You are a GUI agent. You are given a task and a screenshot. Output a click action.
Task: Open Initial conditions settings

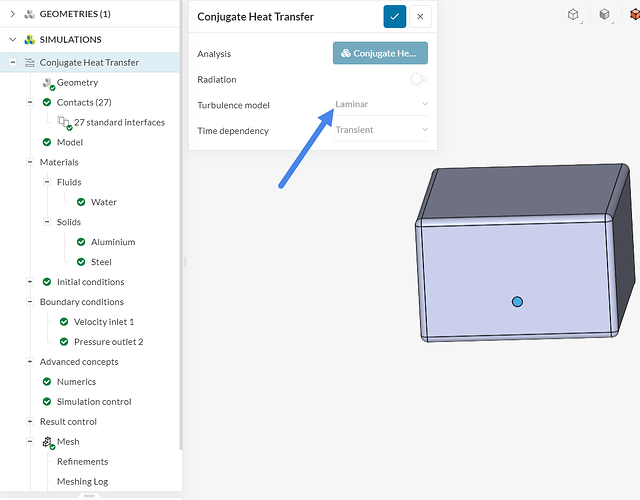point(91,282)
